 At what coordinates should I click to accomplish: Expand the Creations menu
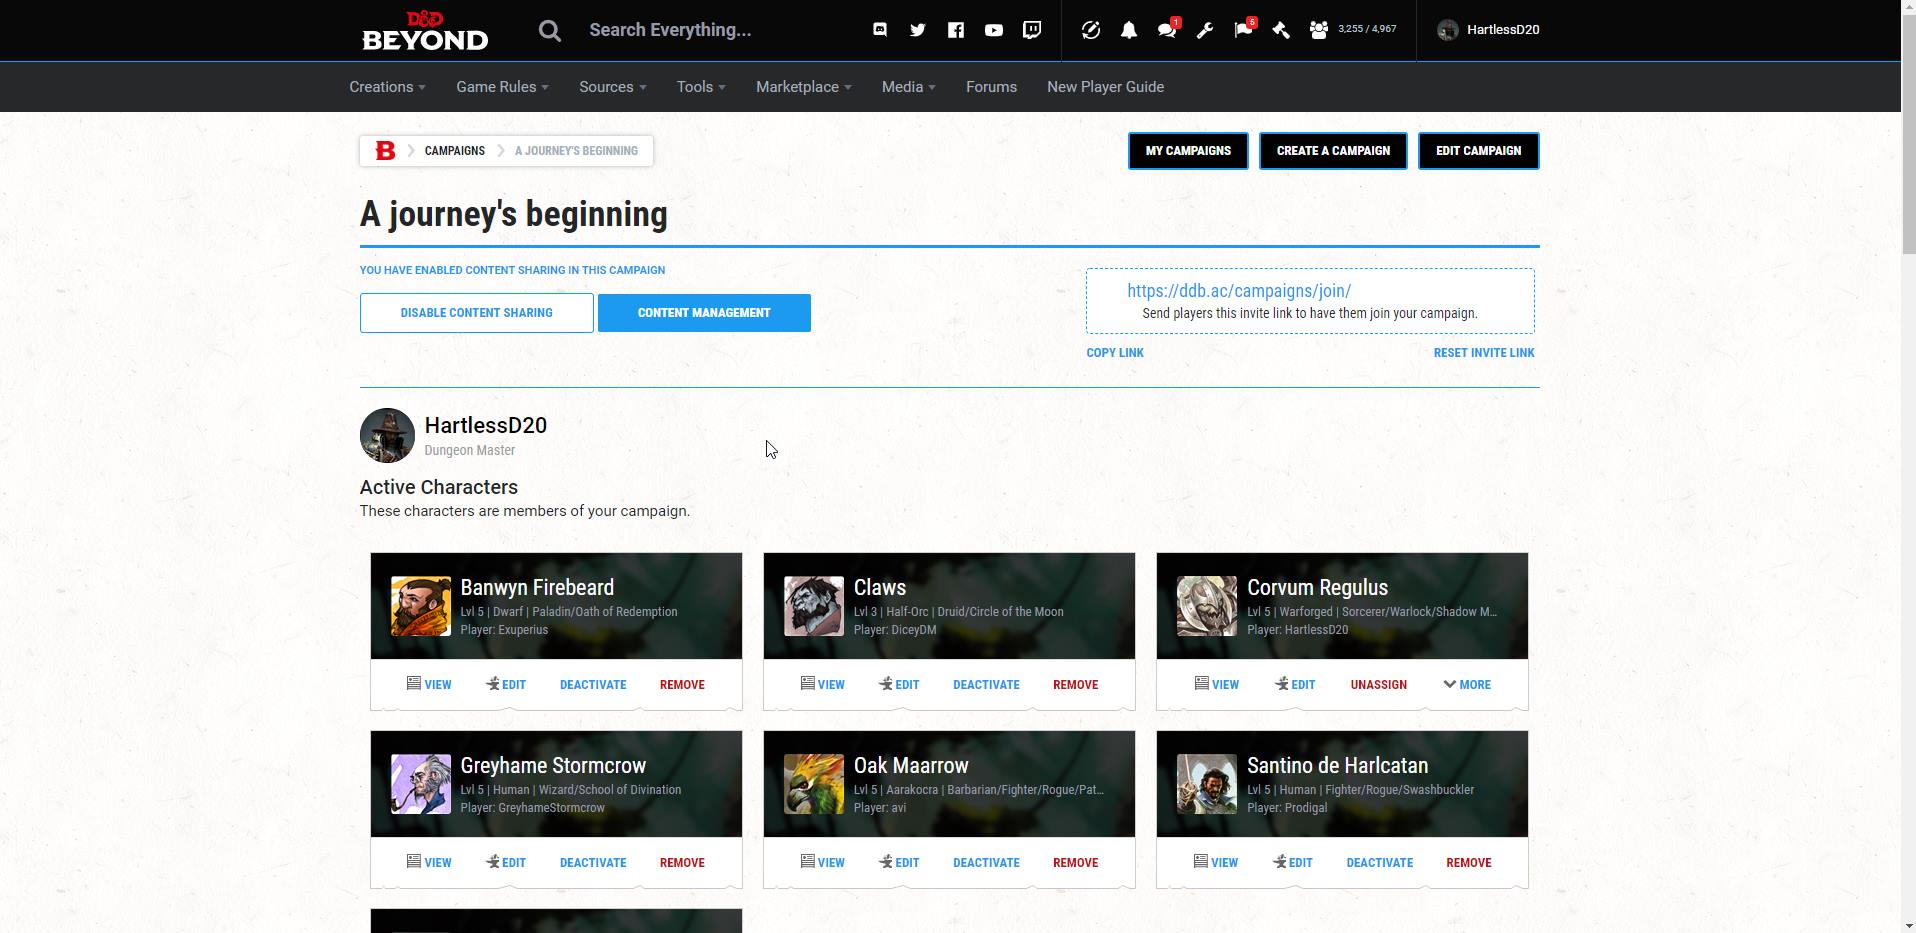pos(387,87)
